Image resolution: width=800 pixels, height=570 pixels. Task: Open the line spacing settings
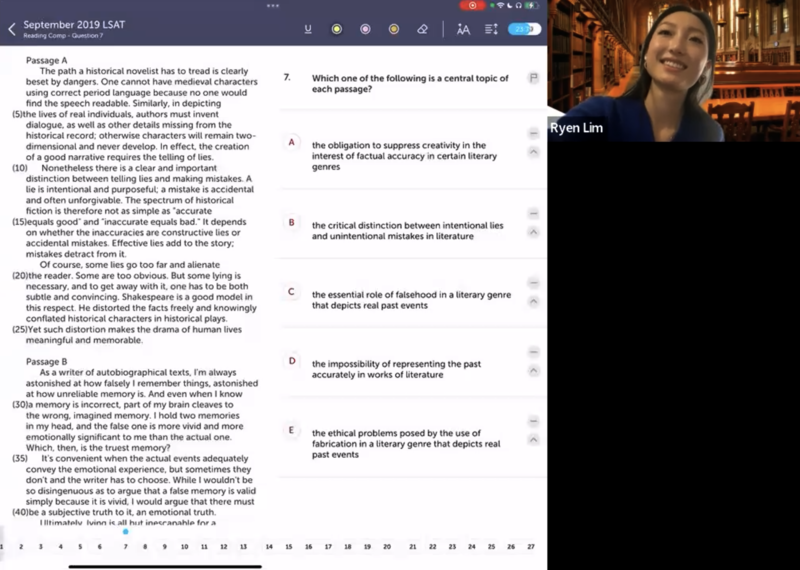[491, 29]
